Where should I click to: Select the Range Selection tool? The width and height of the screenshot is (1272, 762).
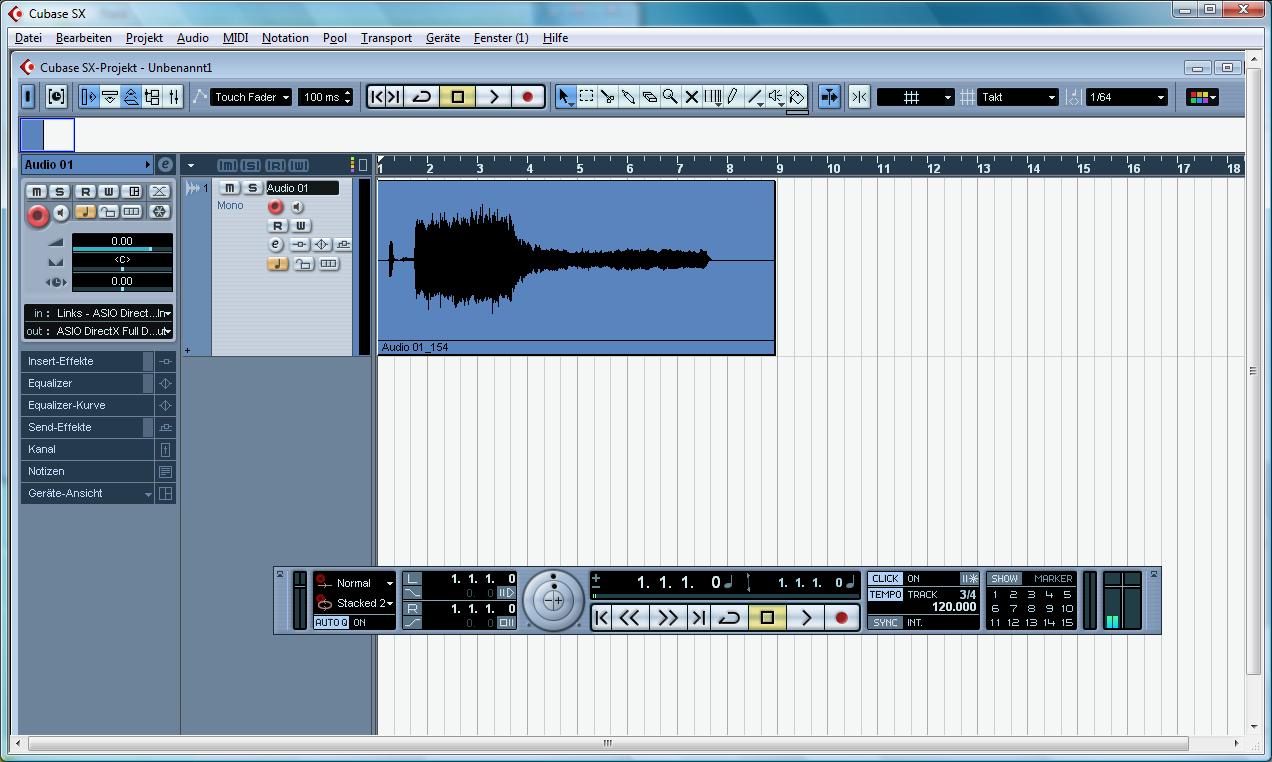click(587, 97)
